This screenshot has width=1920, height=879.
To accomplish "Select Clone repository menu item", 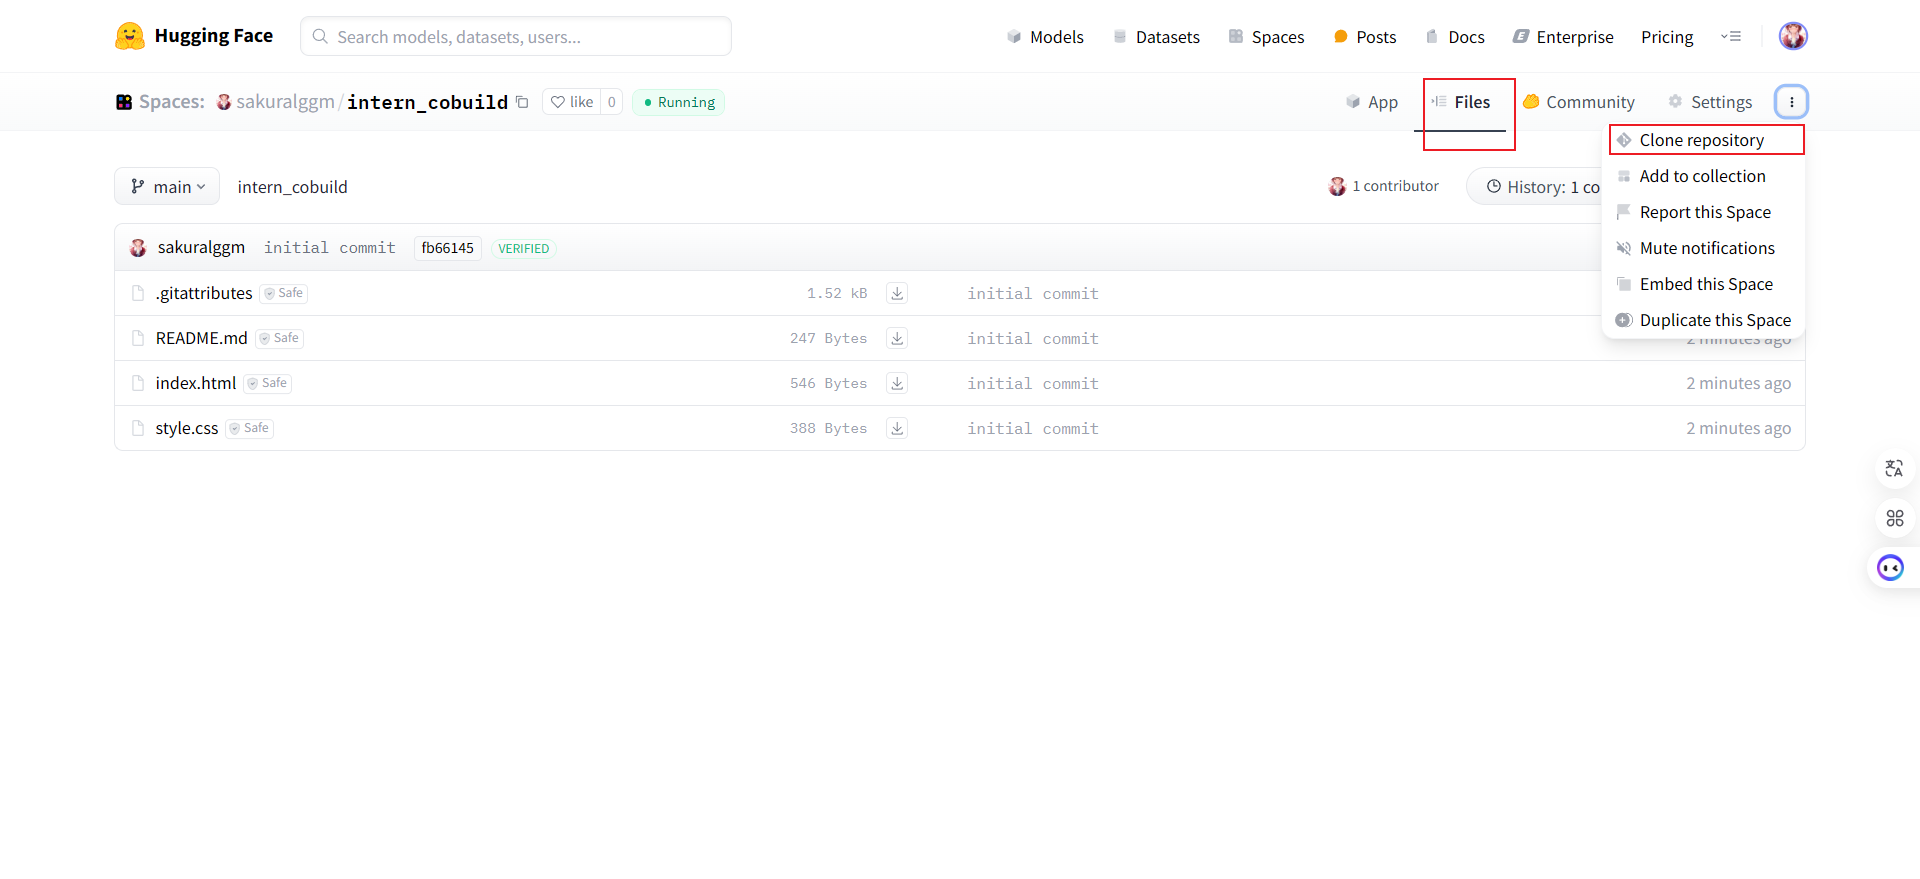I will click(x=1706, y=140).
